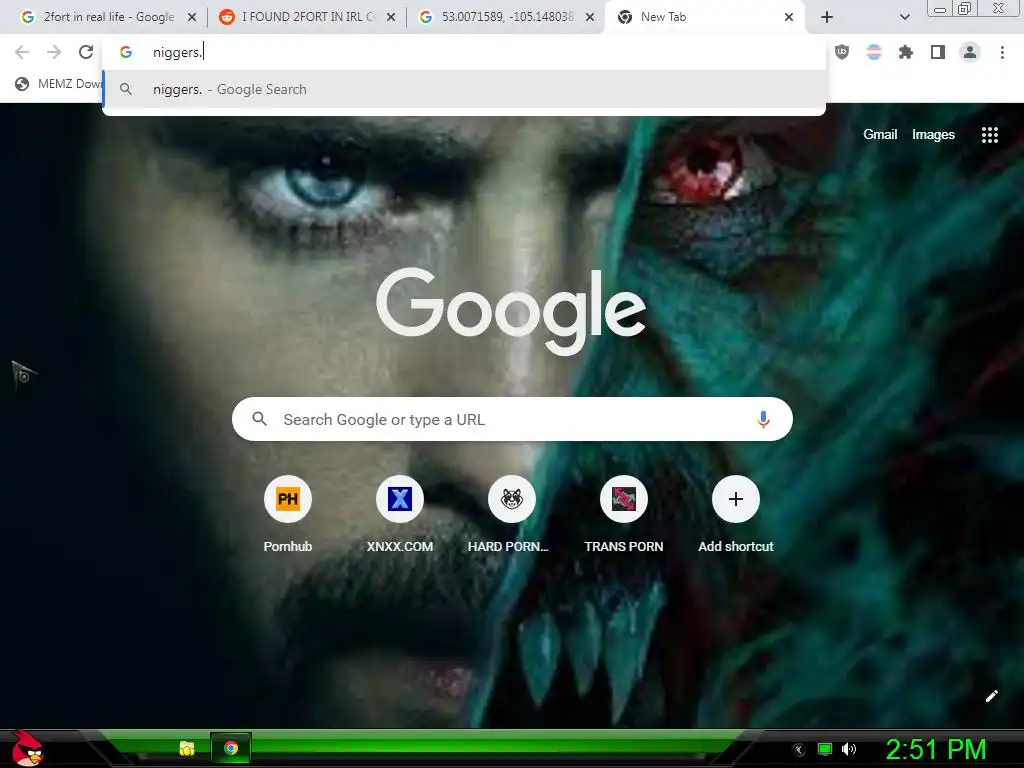1024x768 pixels.
Task: Expand the tab search chevron
Action: (x=904, y=18)
